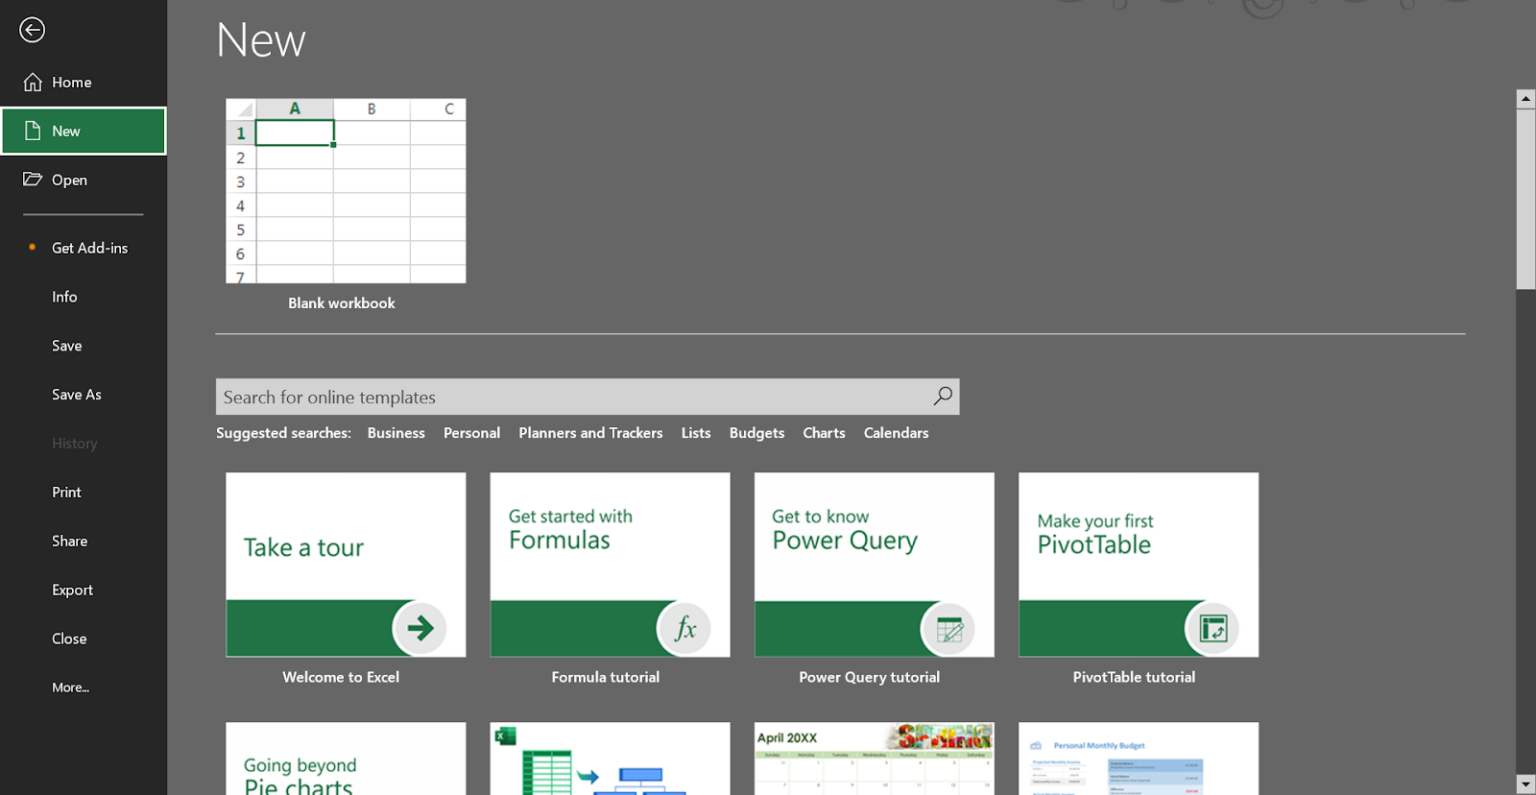The image size is (1536, 795).
Task: Click the Blank workbook caption
Action: [342, 303]
